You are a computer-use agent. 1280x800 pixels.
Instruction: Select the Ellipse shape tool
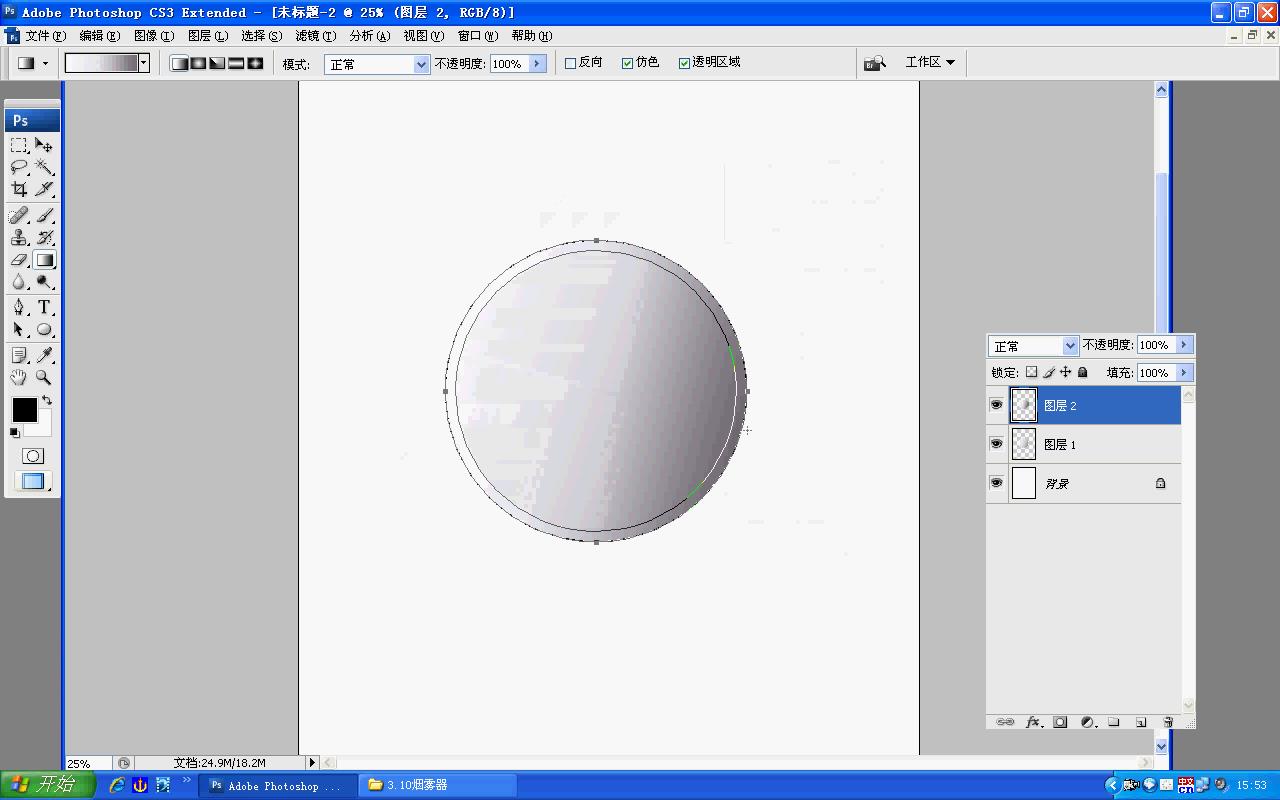[44, 329]
